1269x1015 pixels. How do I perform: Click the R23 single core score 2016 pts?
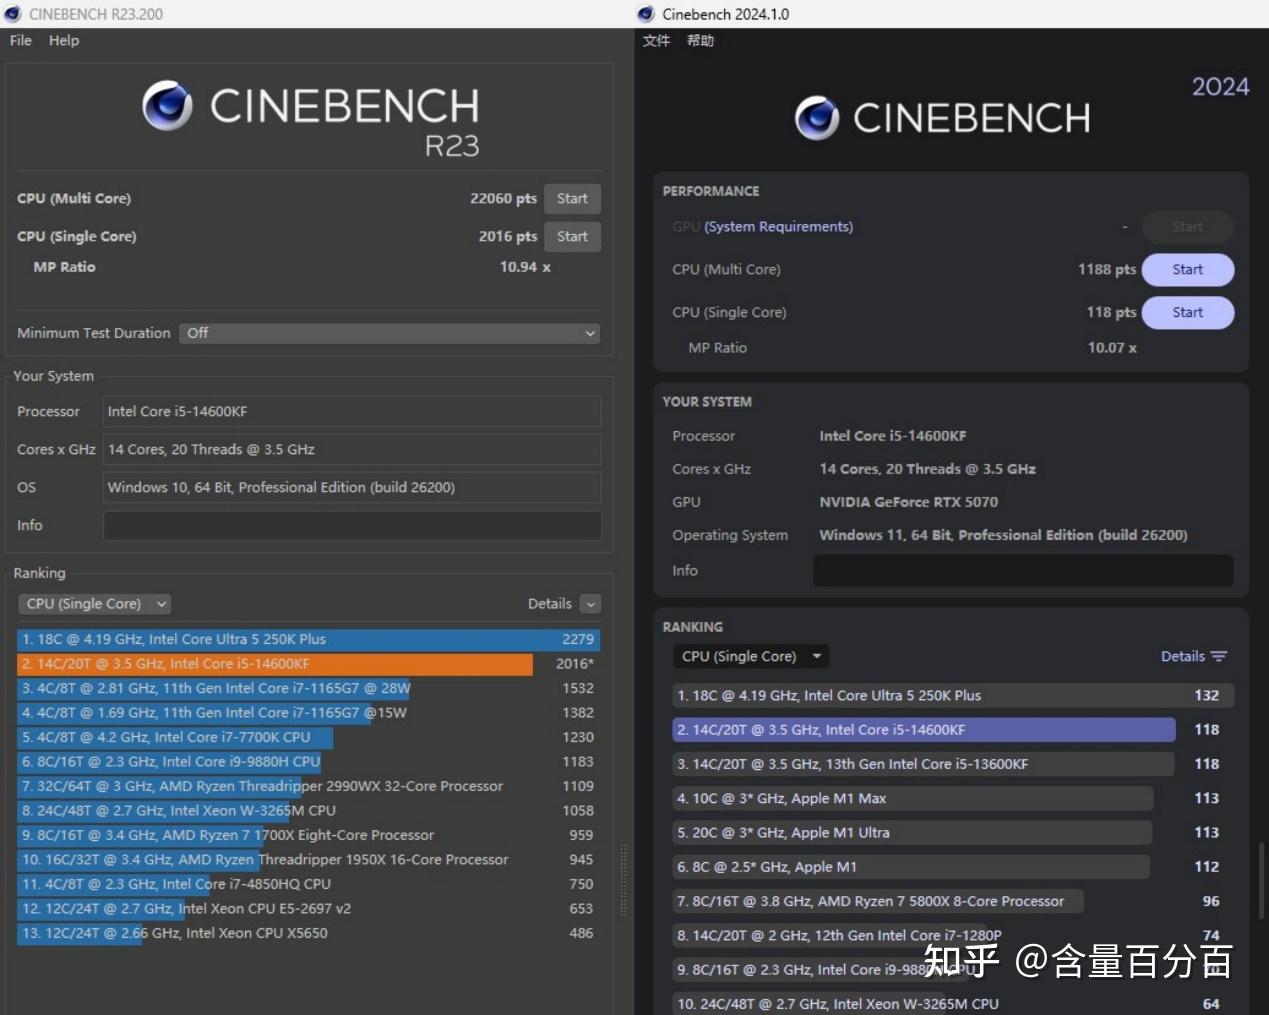point(507,236)
